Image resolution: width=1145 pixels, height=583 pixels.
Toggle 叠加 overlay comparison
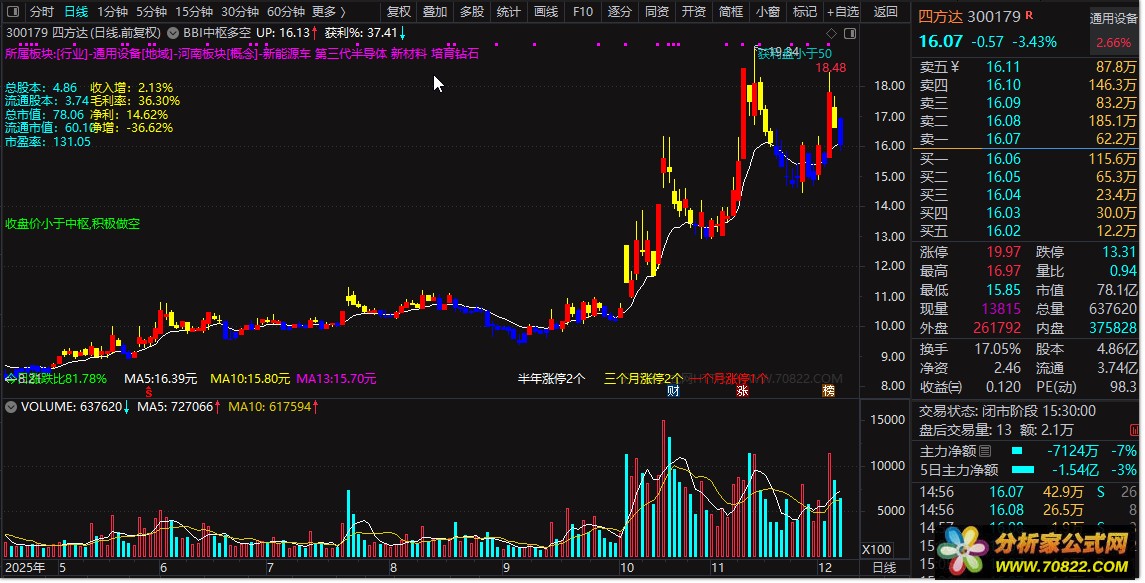[435, 12]
